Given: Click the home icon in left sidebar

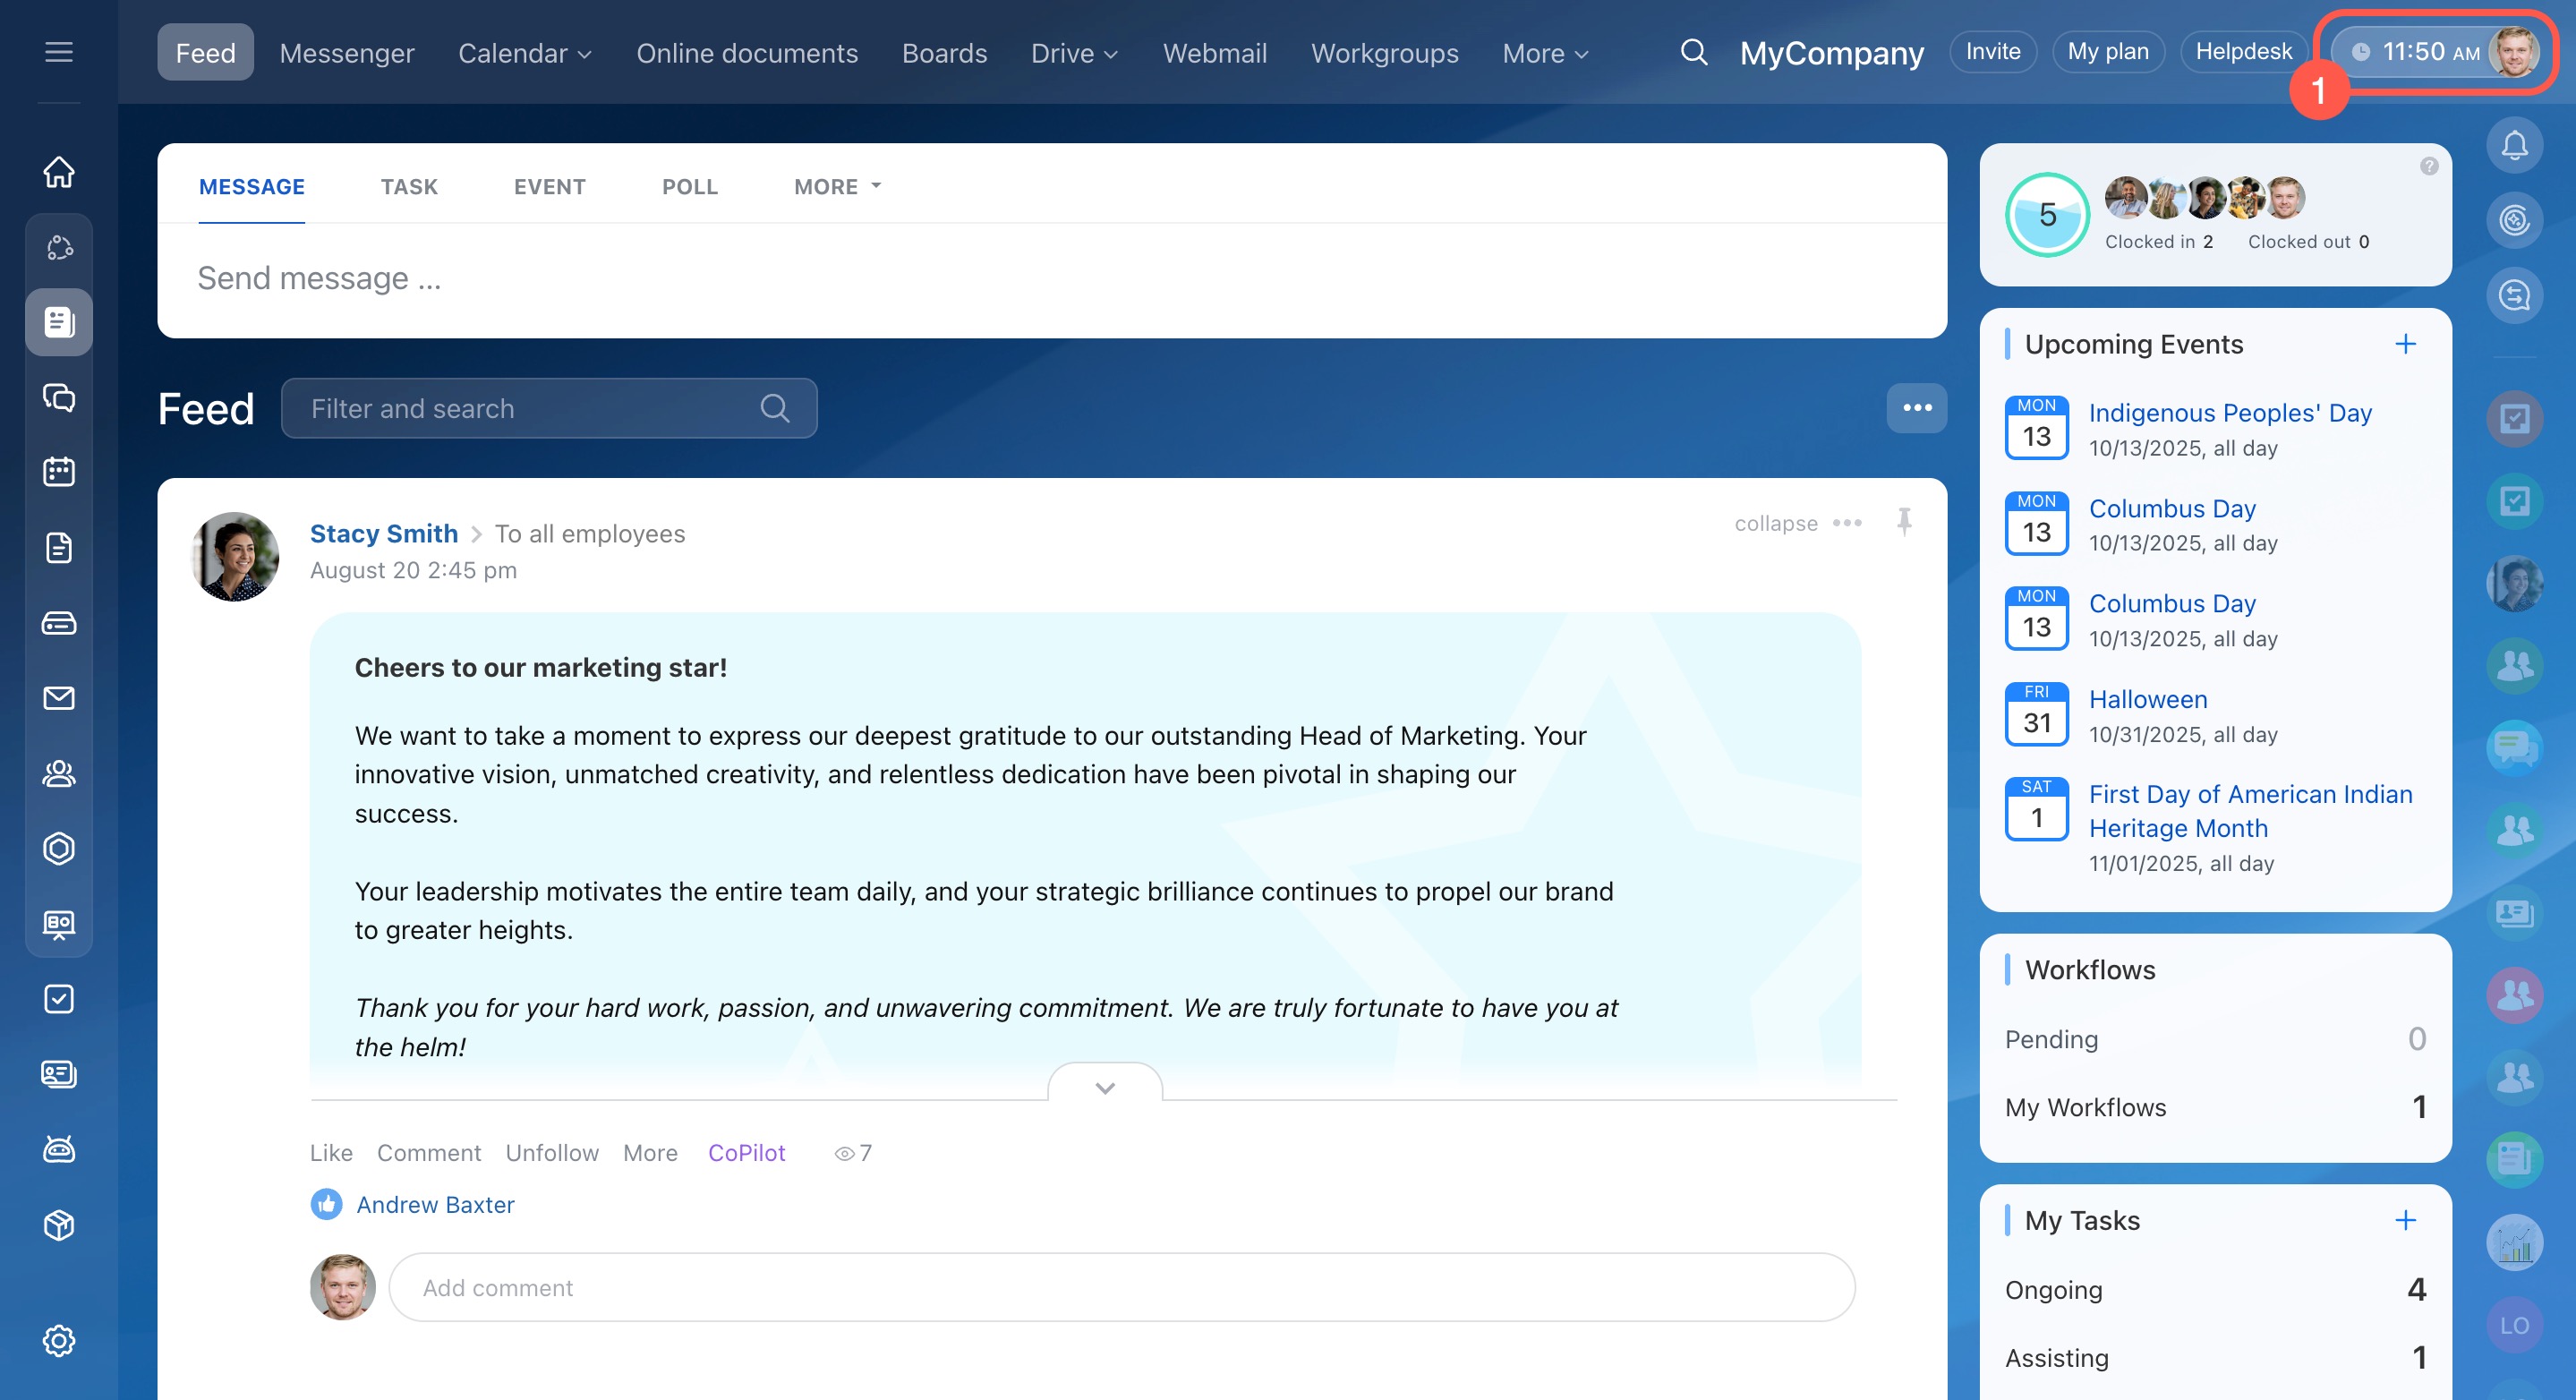Looking at the screenshot, I should [59, 171].
